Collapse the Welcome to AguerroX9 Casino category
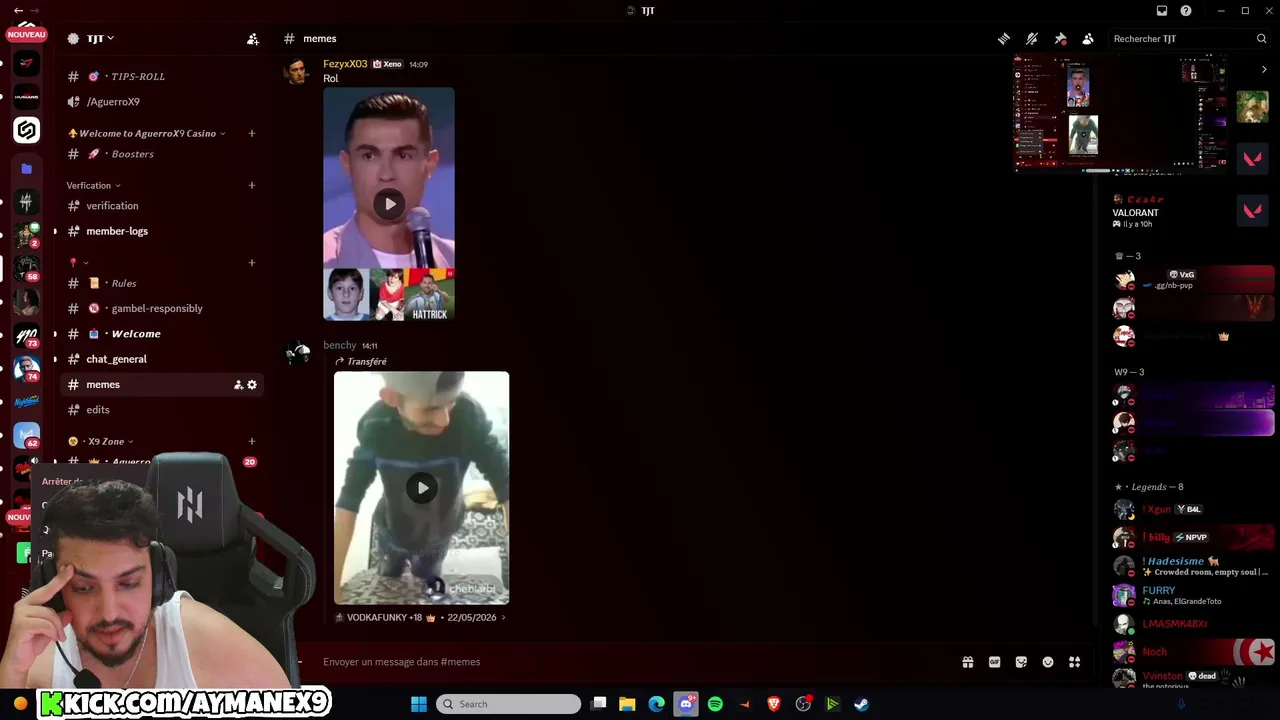Viewport: 1280px width, 720px height. coord(146,133)
